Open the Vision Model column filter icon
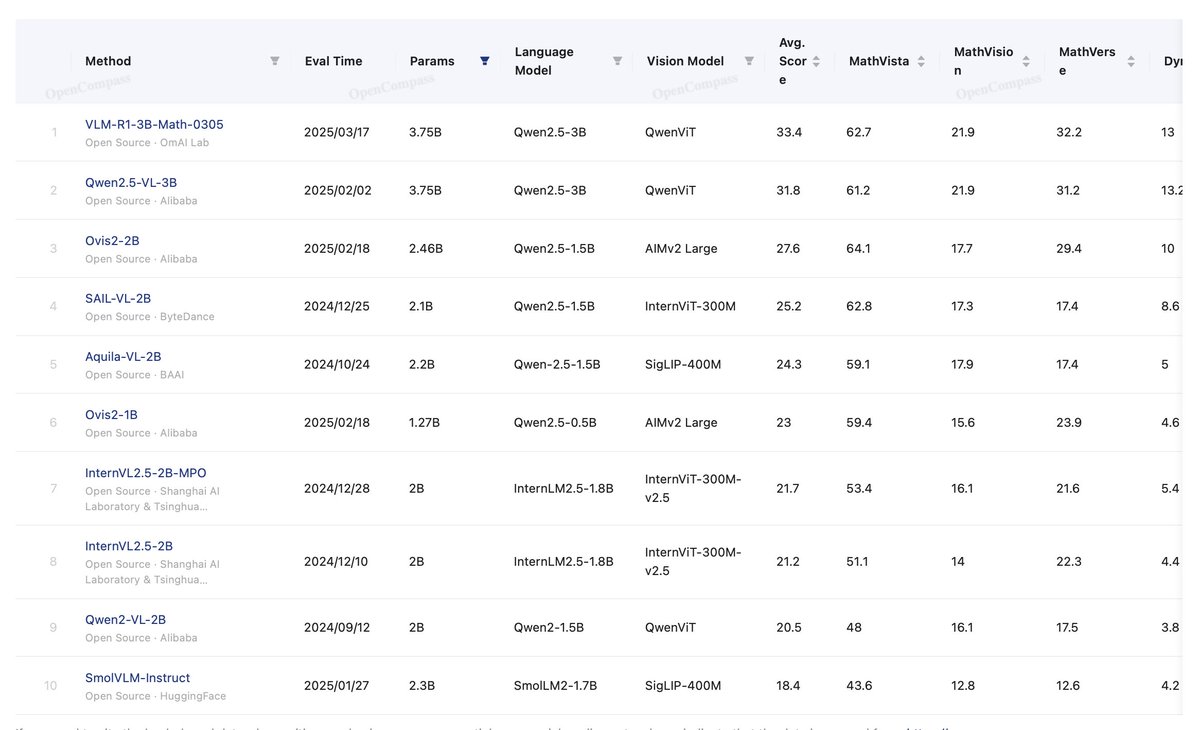1200x730 pixels. click(749, 61)
